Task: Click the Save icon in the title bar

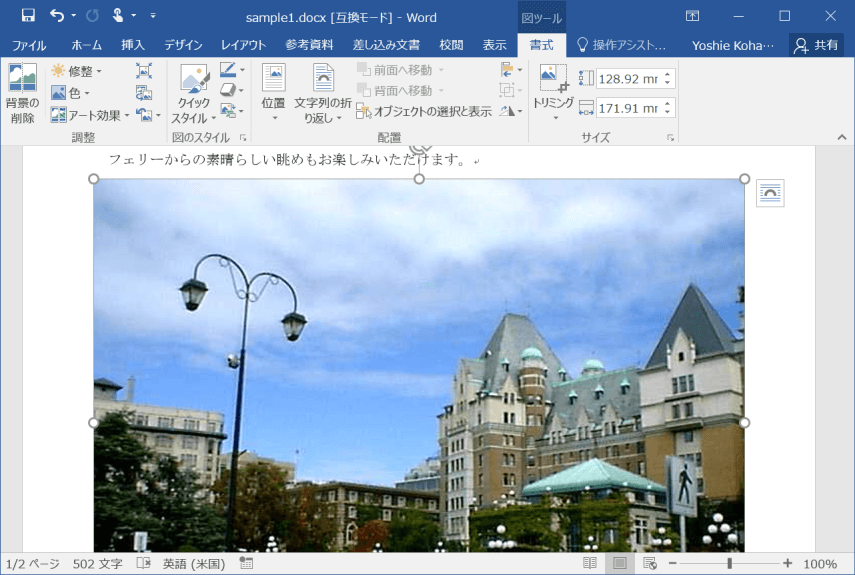Action: pos(28,15)
